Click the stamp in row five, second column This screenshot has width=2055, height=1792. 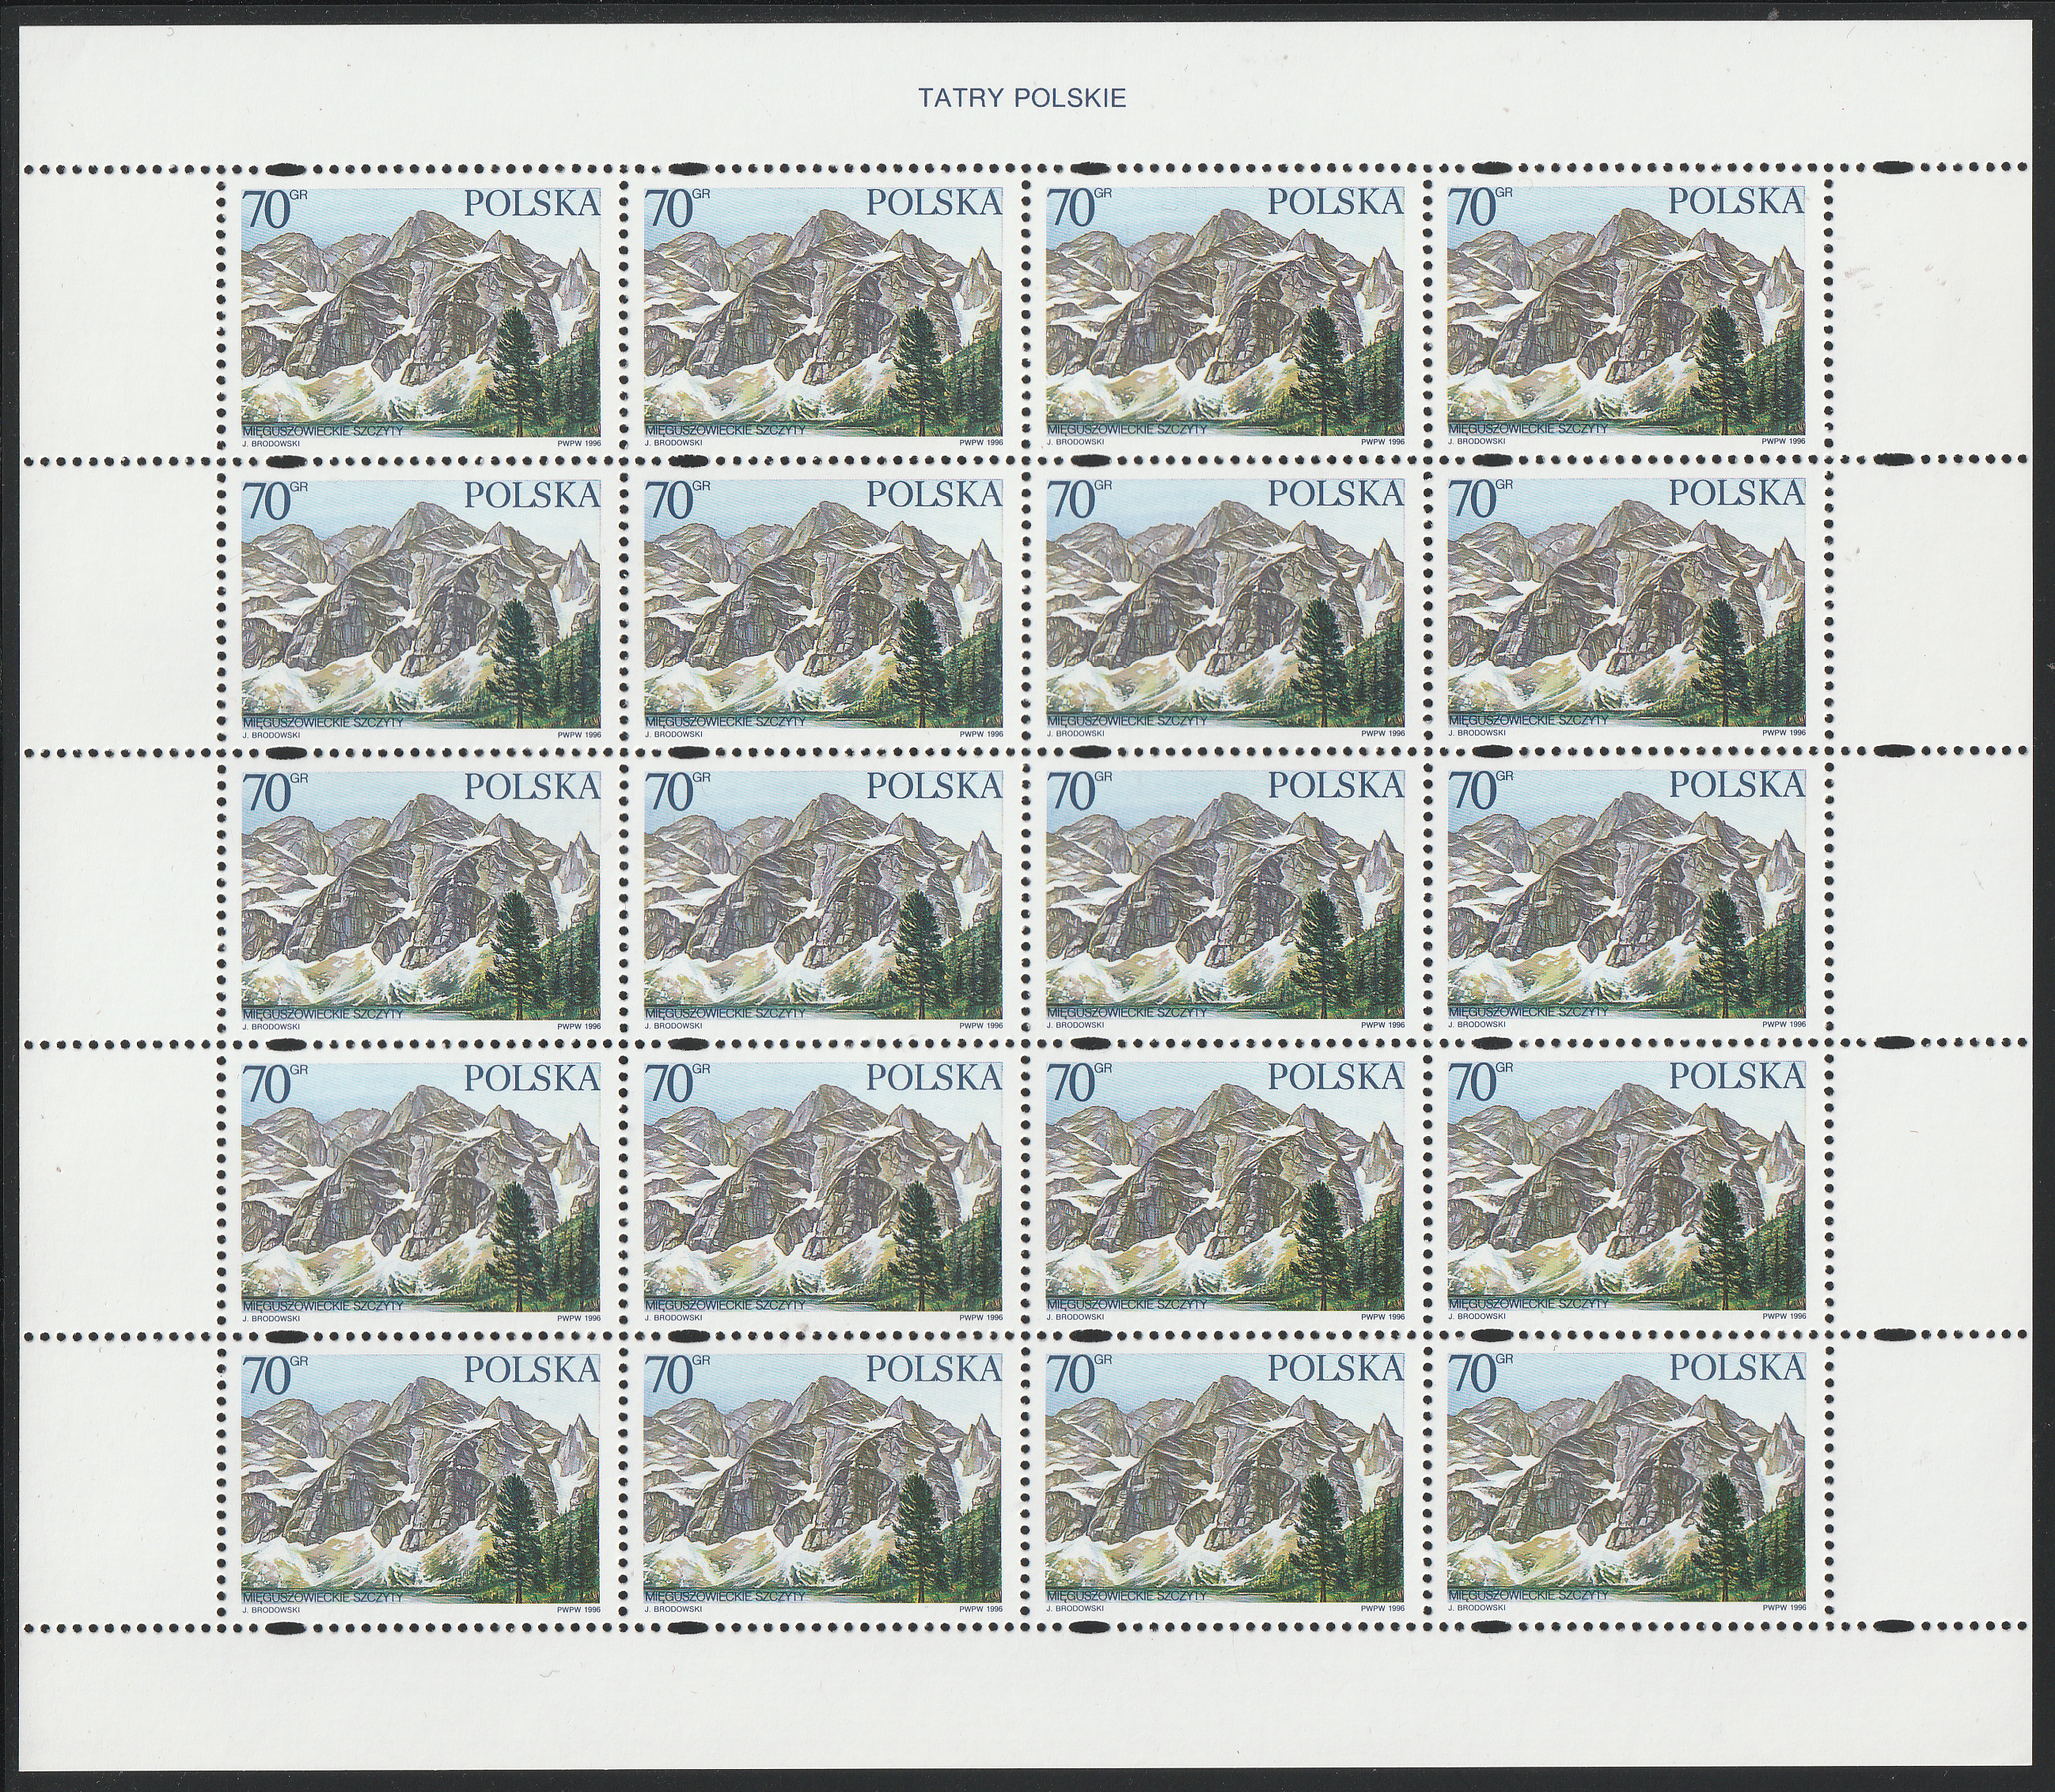tap(822, 1477)
